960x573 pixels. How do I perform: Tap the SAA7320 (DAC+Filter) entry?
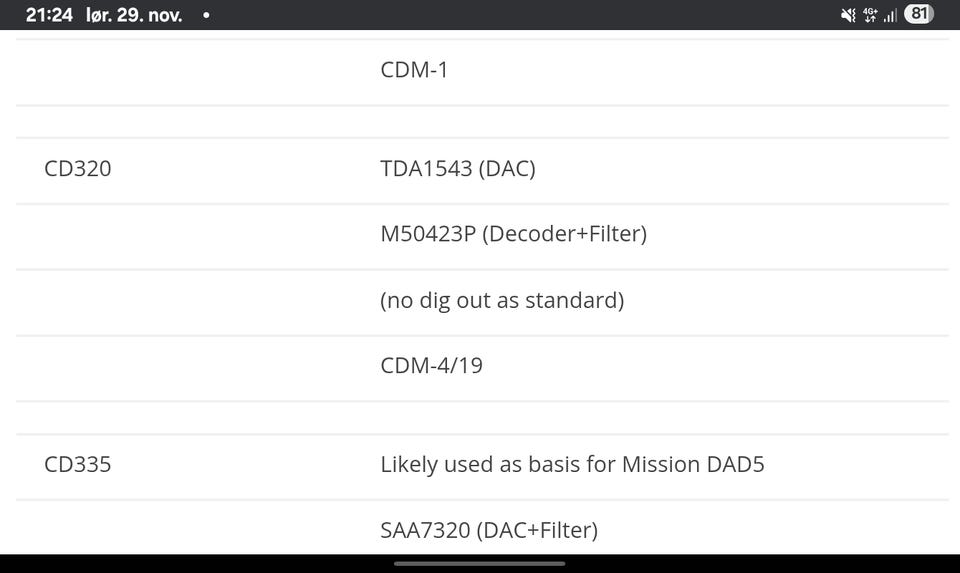[x=489, y=530]
